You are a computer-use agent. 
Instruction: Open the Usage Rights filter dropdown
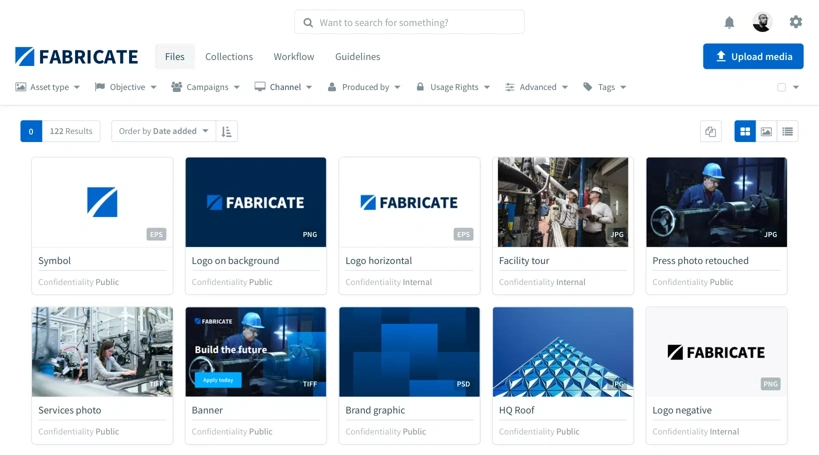(453, 87)
